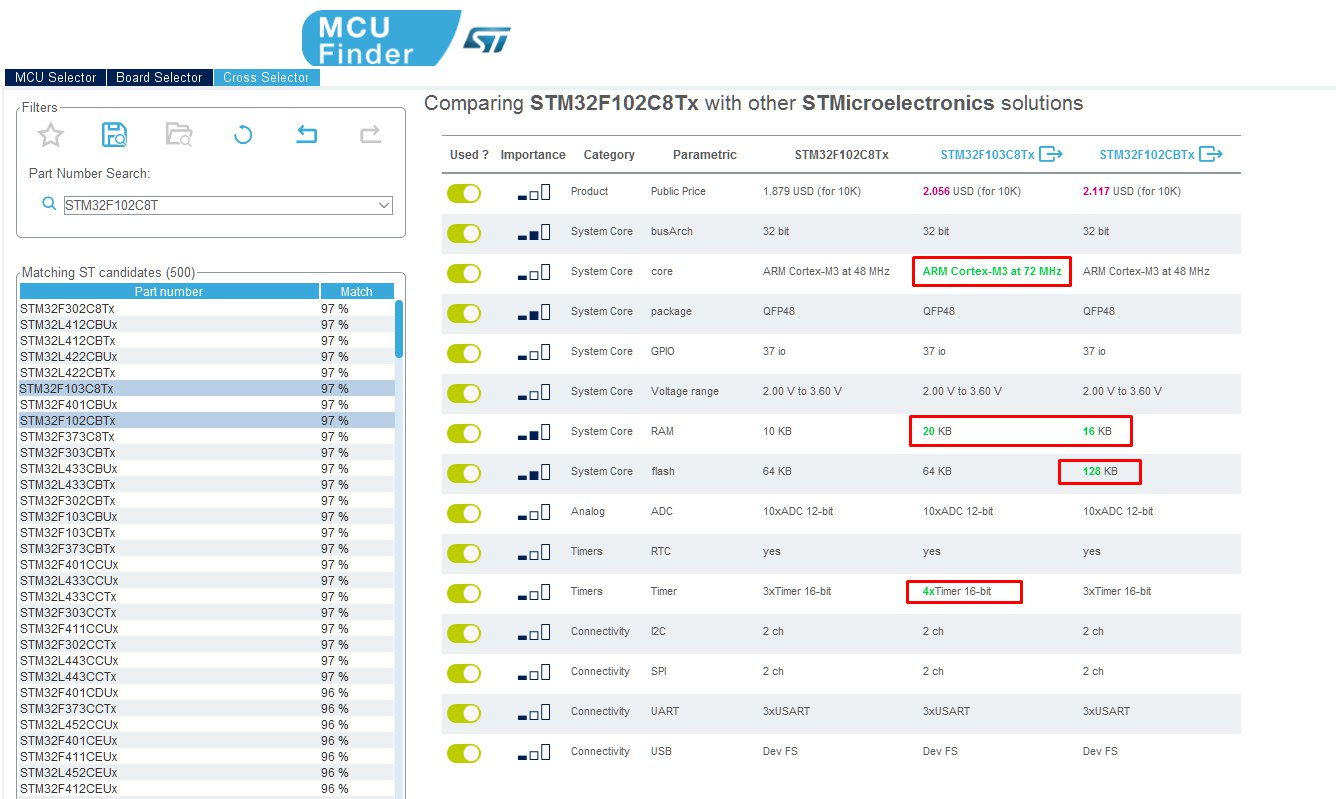This screenshot has width=1336, height=799.
Task: Adjust importance bars for ADC row
Action: click(x=534, y=512)
